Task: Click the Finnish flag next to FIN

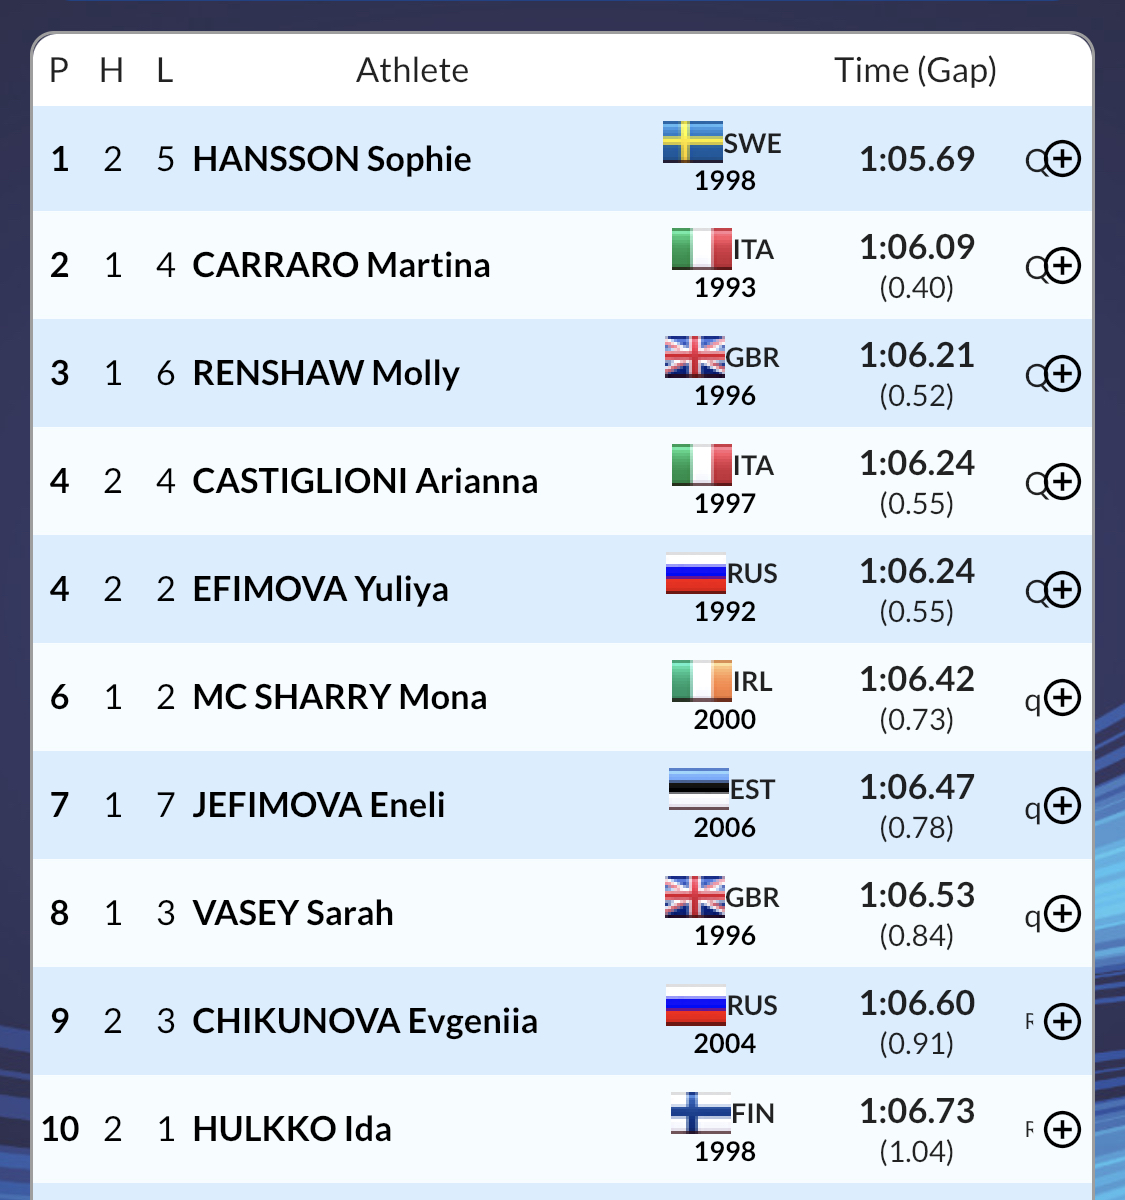Action: [x=700, y=1113]
